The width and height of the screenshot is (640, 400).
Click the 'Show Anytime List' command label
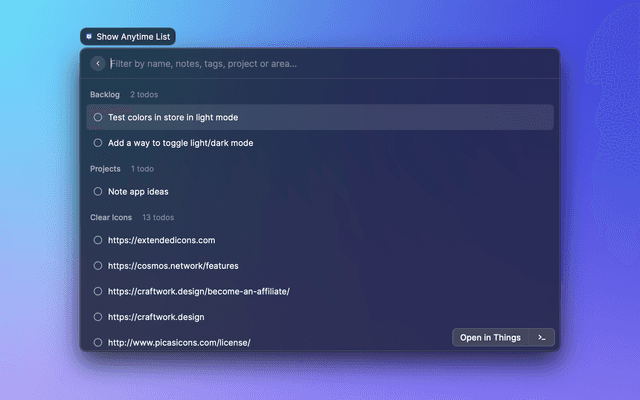(133, 36)
